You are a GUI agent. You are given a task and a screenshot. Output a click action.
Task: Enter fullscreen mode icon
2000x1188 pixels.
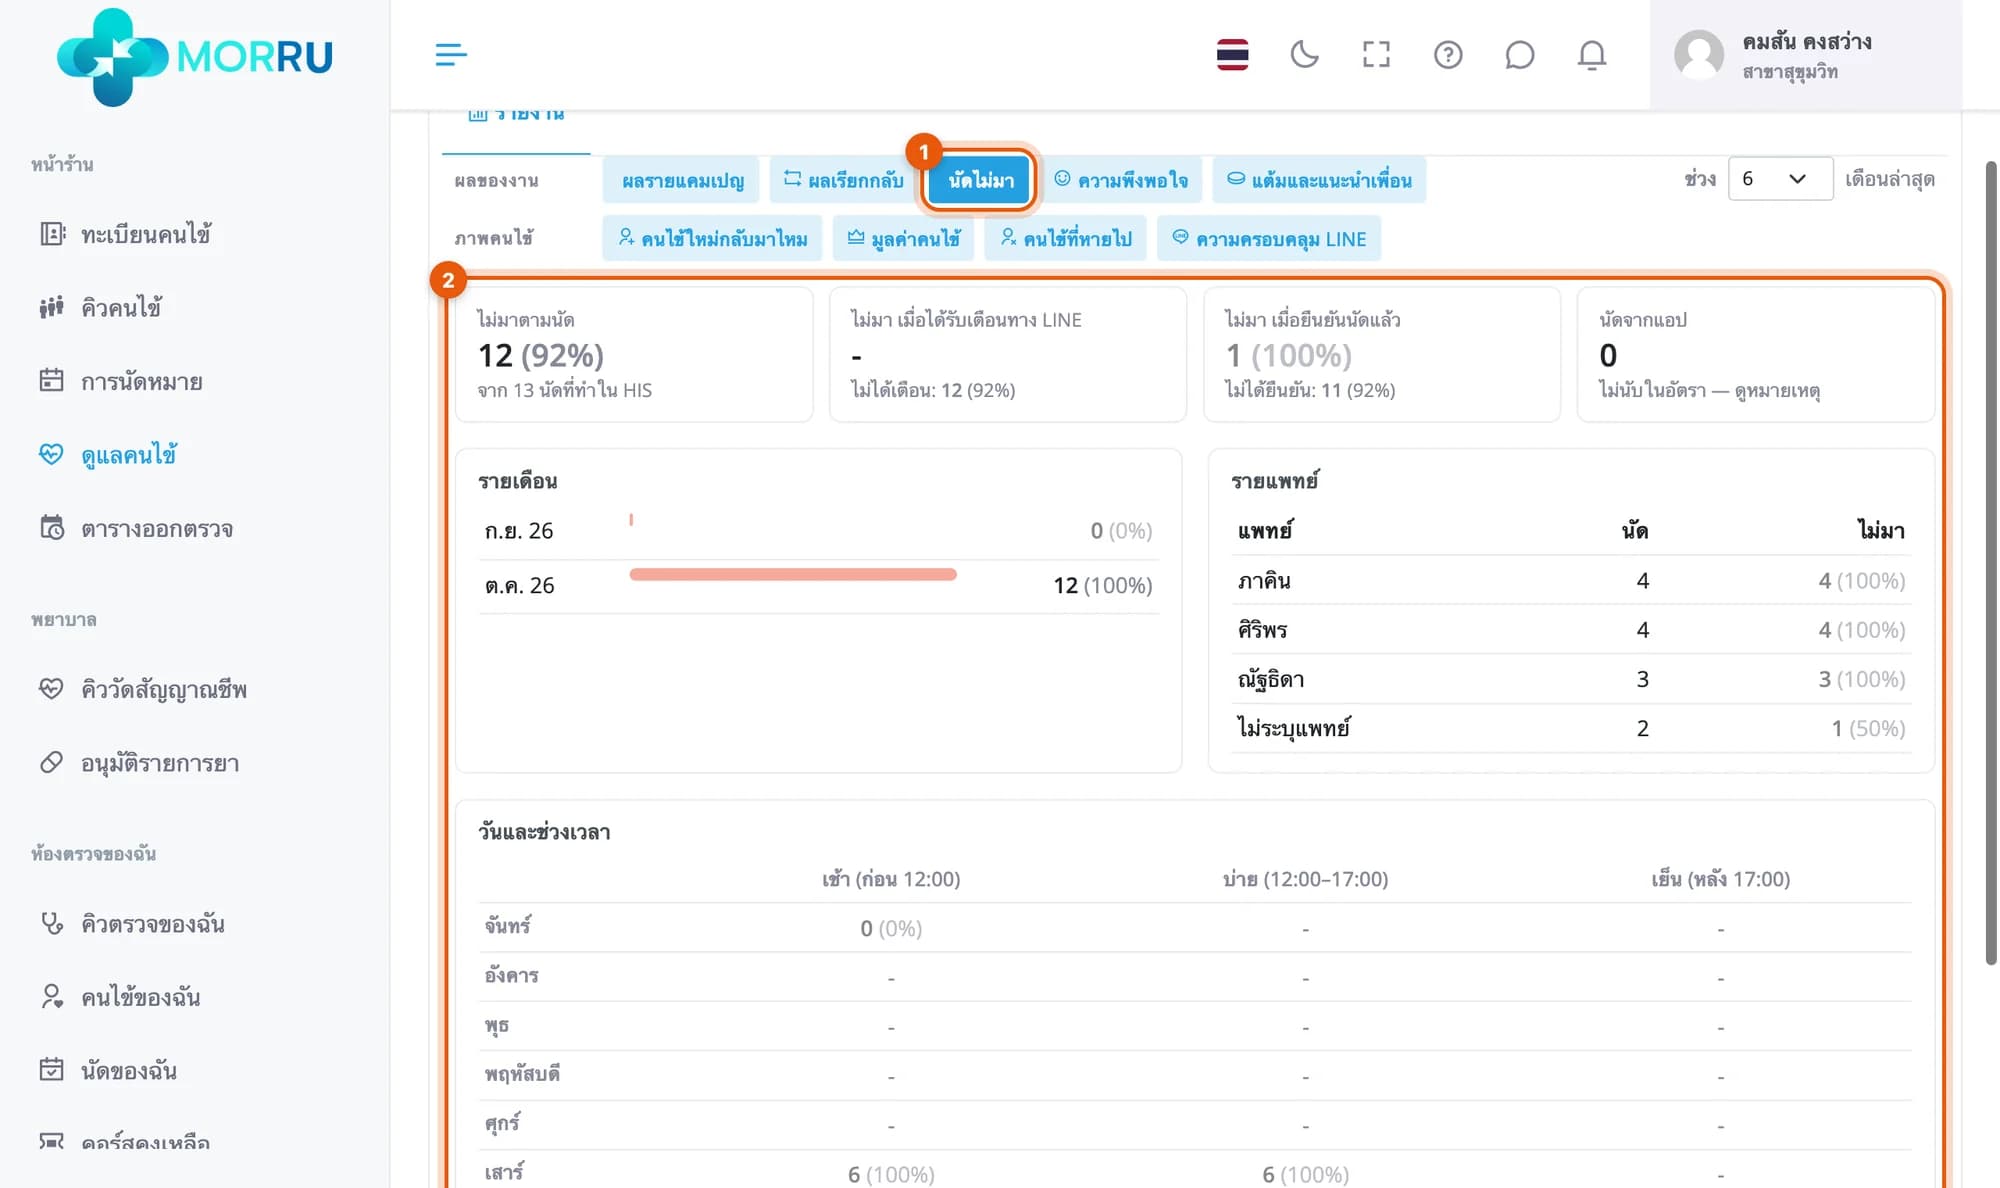click(x=1376, y=54)
